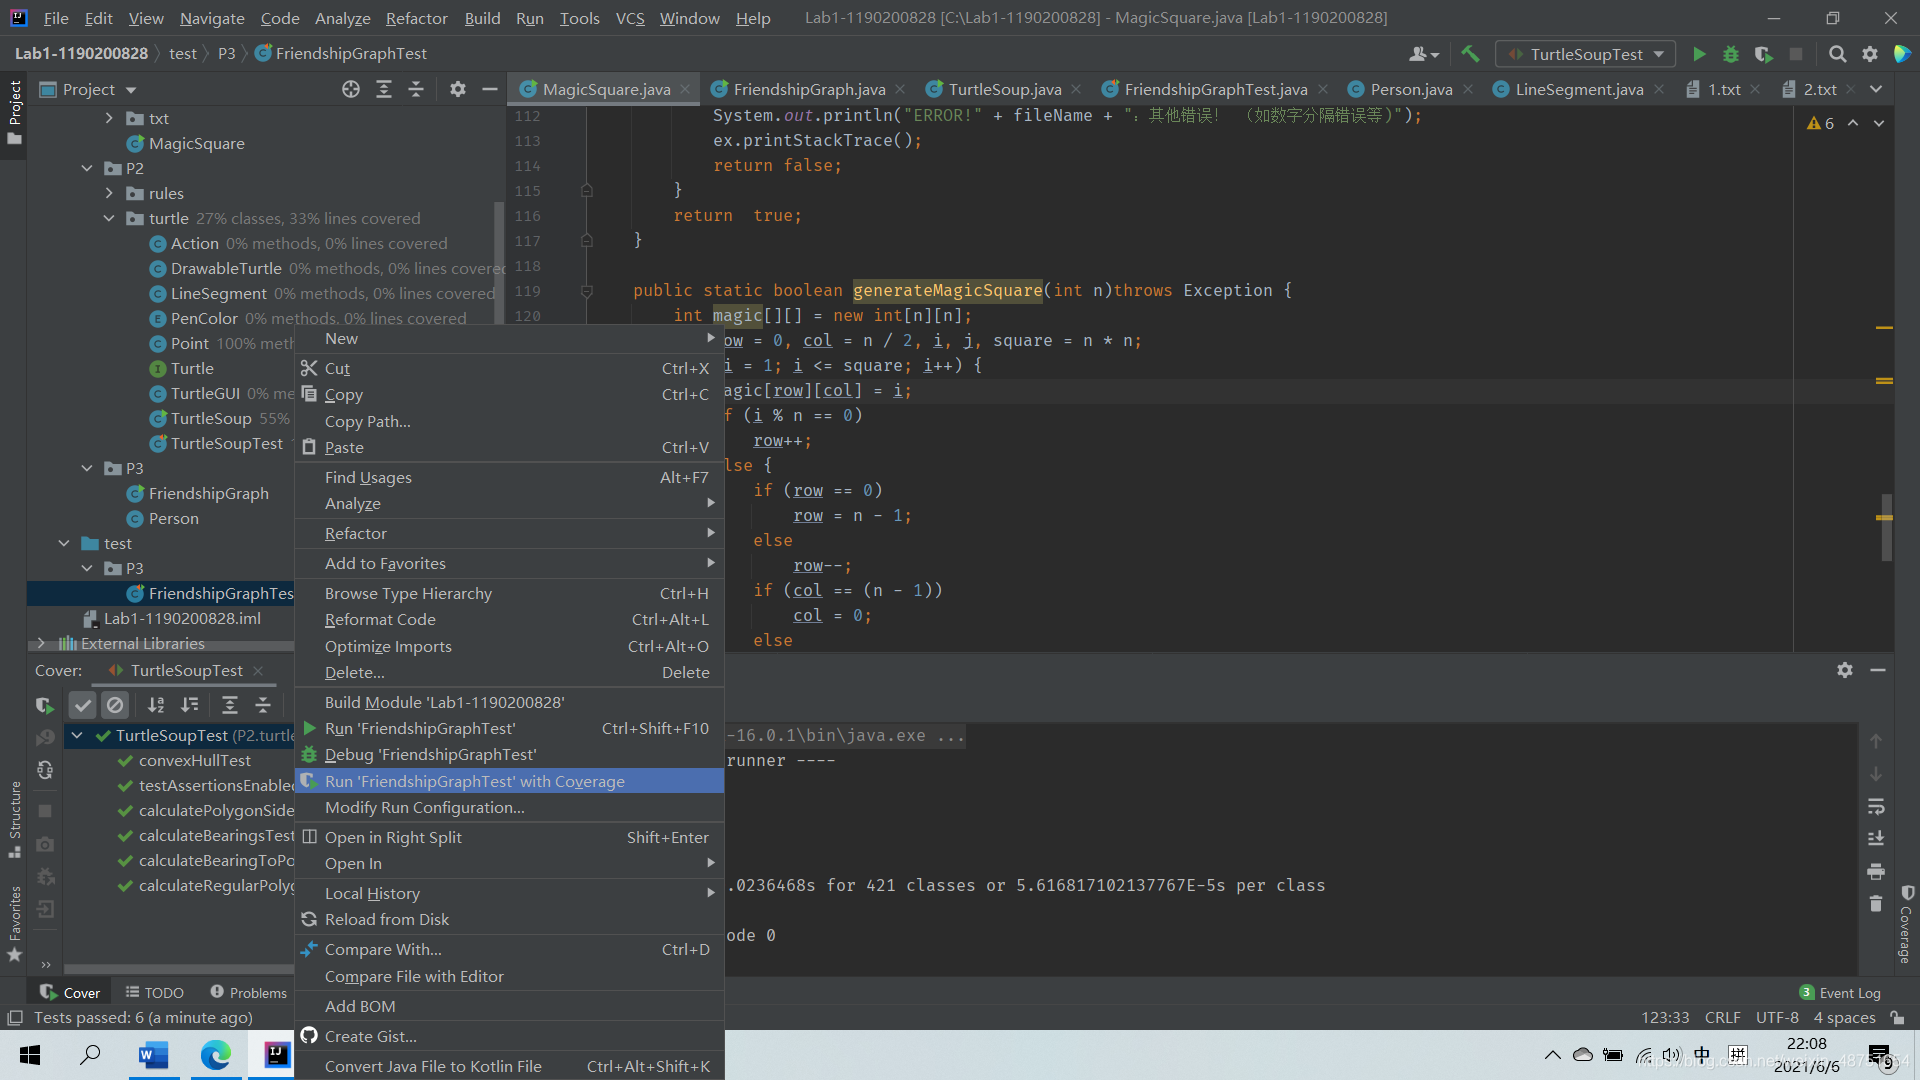Toggle show ignored tests icon
The image size is (1920, 1080).
(115, 705)
